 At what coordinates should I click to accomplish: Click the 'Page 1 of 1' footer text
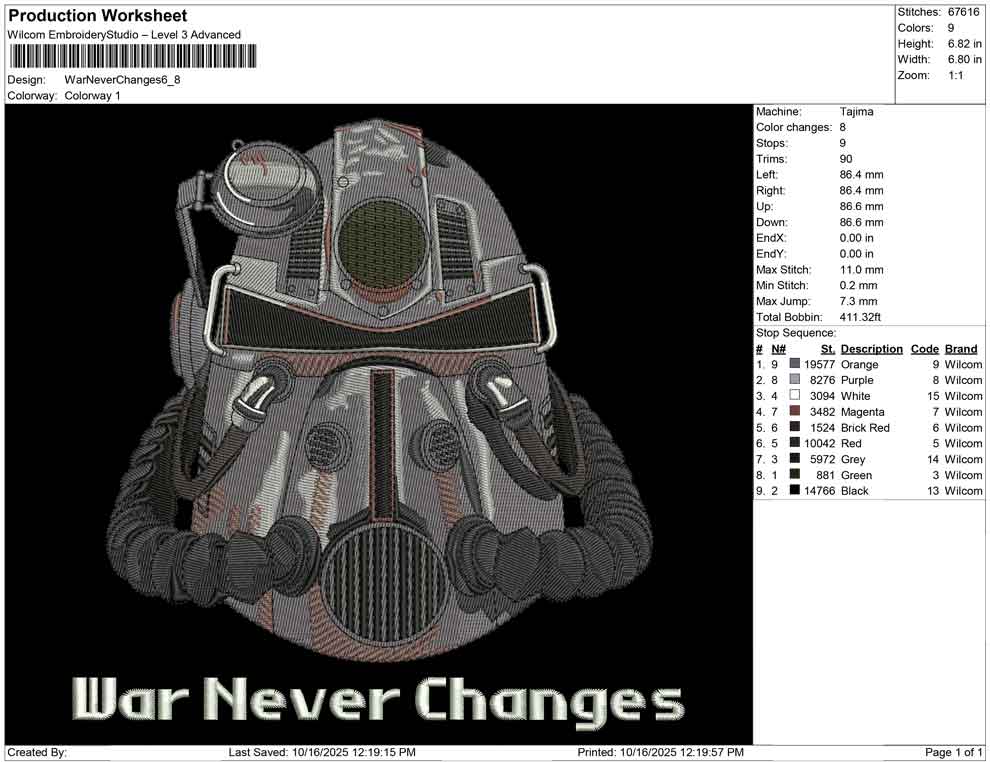click(953, 752)
